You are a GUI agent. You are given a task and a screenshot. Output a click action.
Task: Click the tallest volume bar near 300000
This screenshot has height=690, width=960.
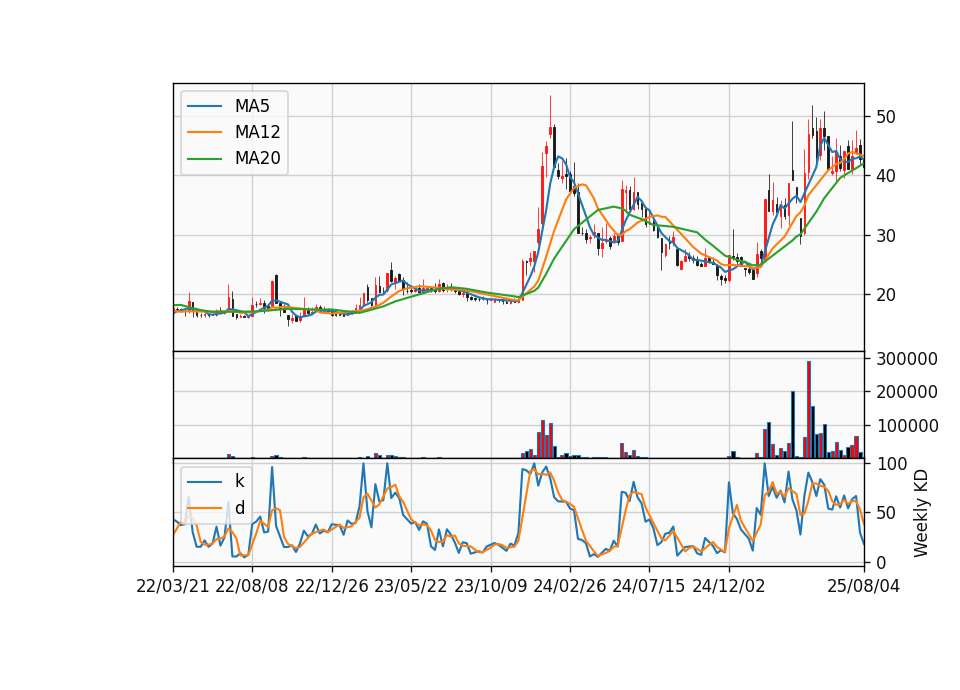click(x=809, y=410)
